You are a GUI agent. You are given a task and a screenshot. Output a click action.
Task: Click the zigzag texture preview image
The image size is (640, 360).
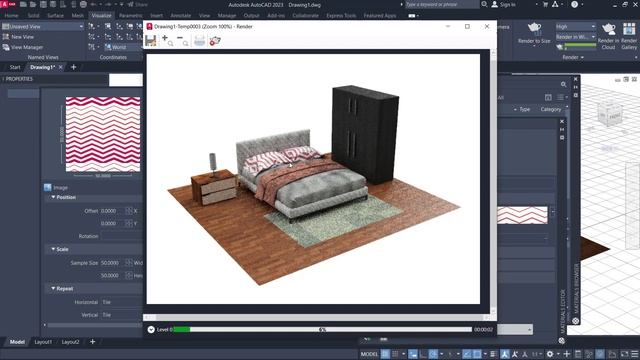(103, 134)
